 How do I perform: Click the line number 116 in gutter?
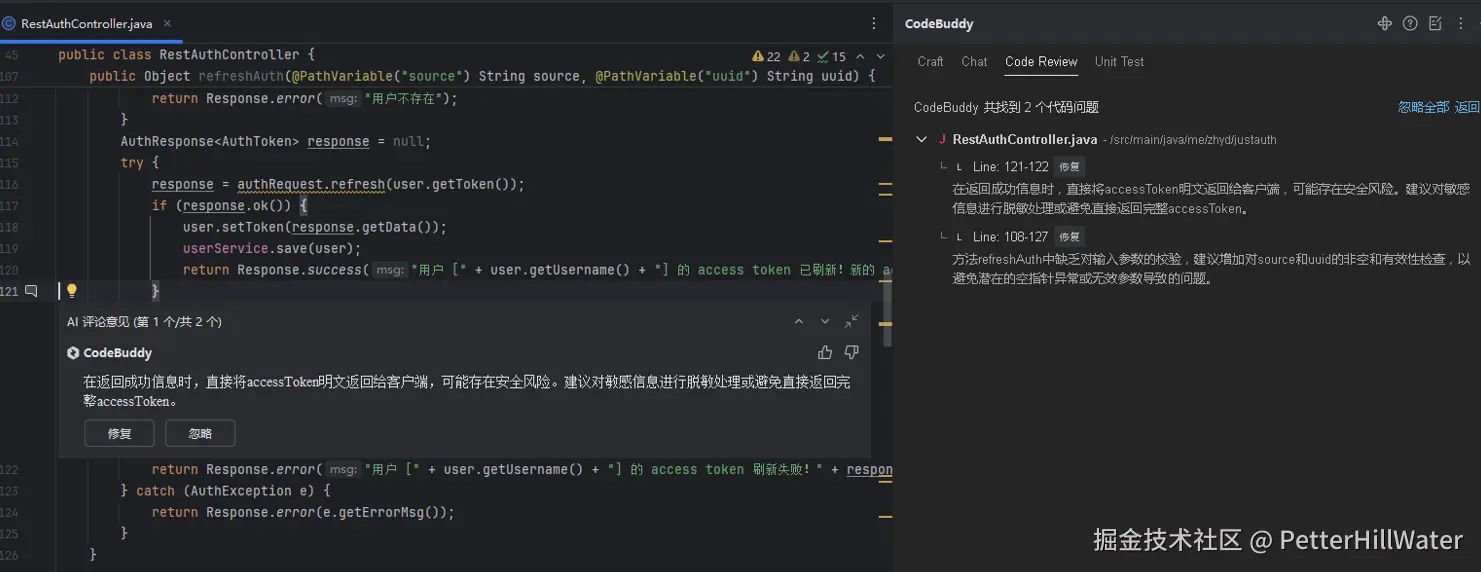pyautogui.click(x=10, y=185)
